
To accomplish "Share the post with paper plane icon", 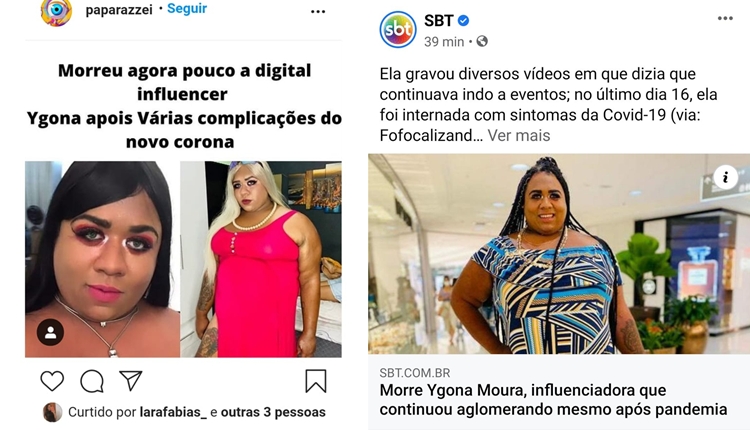I will tap(131, 381).
